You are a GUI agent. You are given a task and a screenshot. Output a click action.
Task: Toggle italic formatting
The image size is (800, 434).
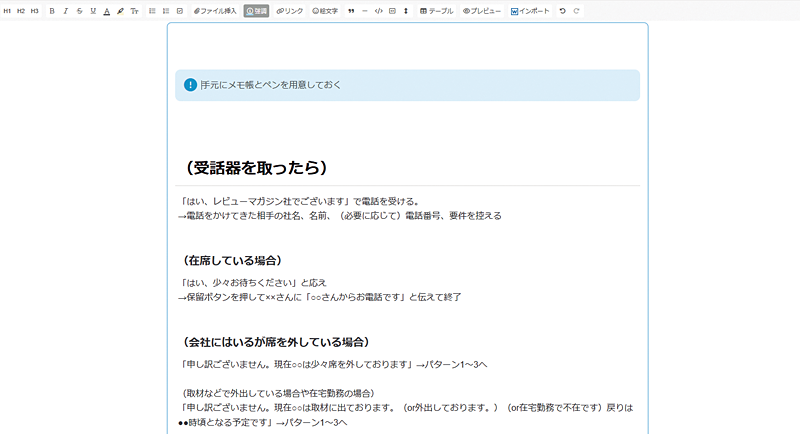coord(66,11)
